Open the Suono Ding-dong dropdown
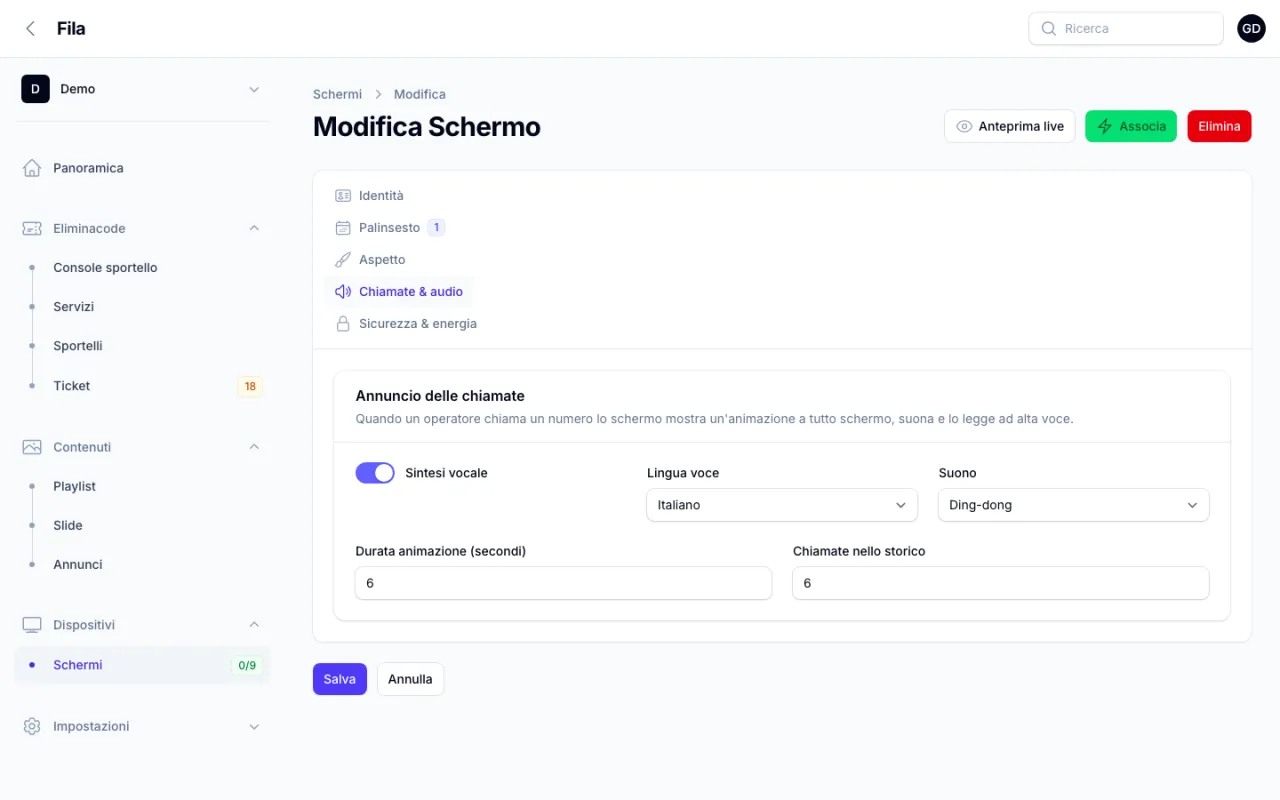 coord(1073,505)
